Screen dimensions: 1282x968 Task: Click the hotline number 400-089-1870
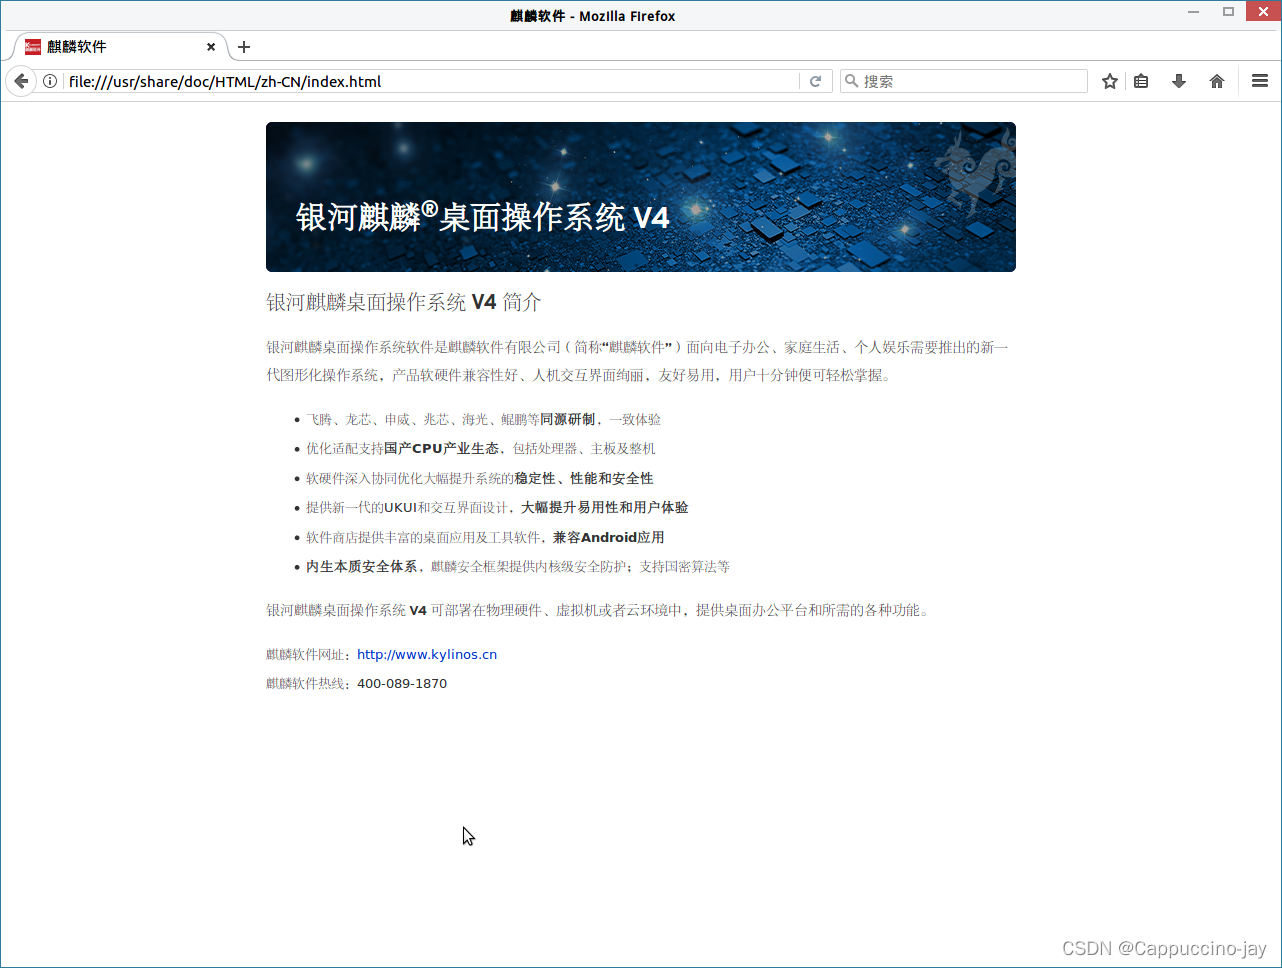[402, 684]
